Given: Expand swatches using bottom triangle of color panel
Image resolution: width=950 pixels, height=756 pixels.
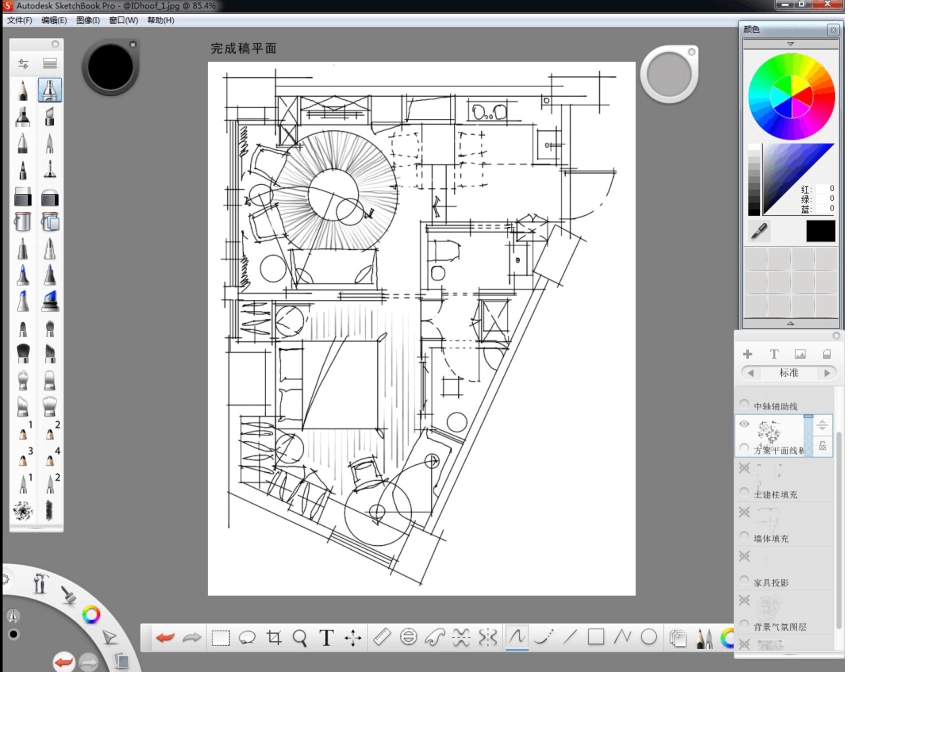Looking at the screenshot, I should 790,323.
